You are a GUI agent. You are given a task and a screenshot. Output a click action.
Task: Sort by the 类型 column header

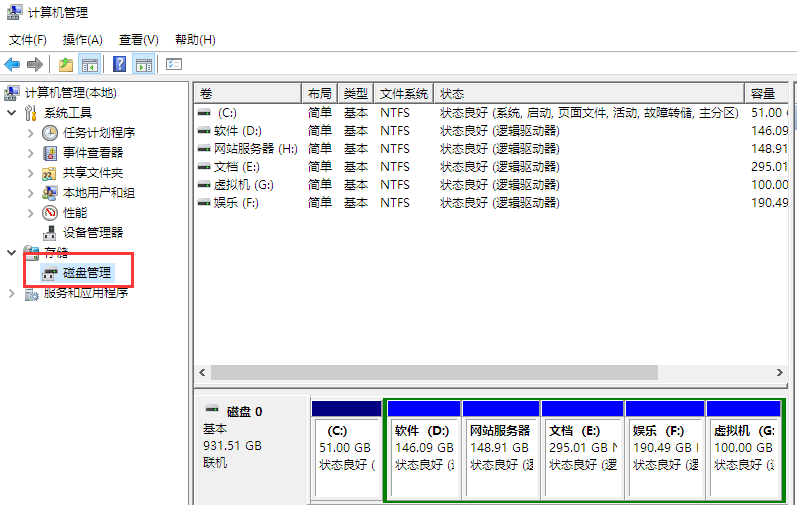click(x=356, y=93)
